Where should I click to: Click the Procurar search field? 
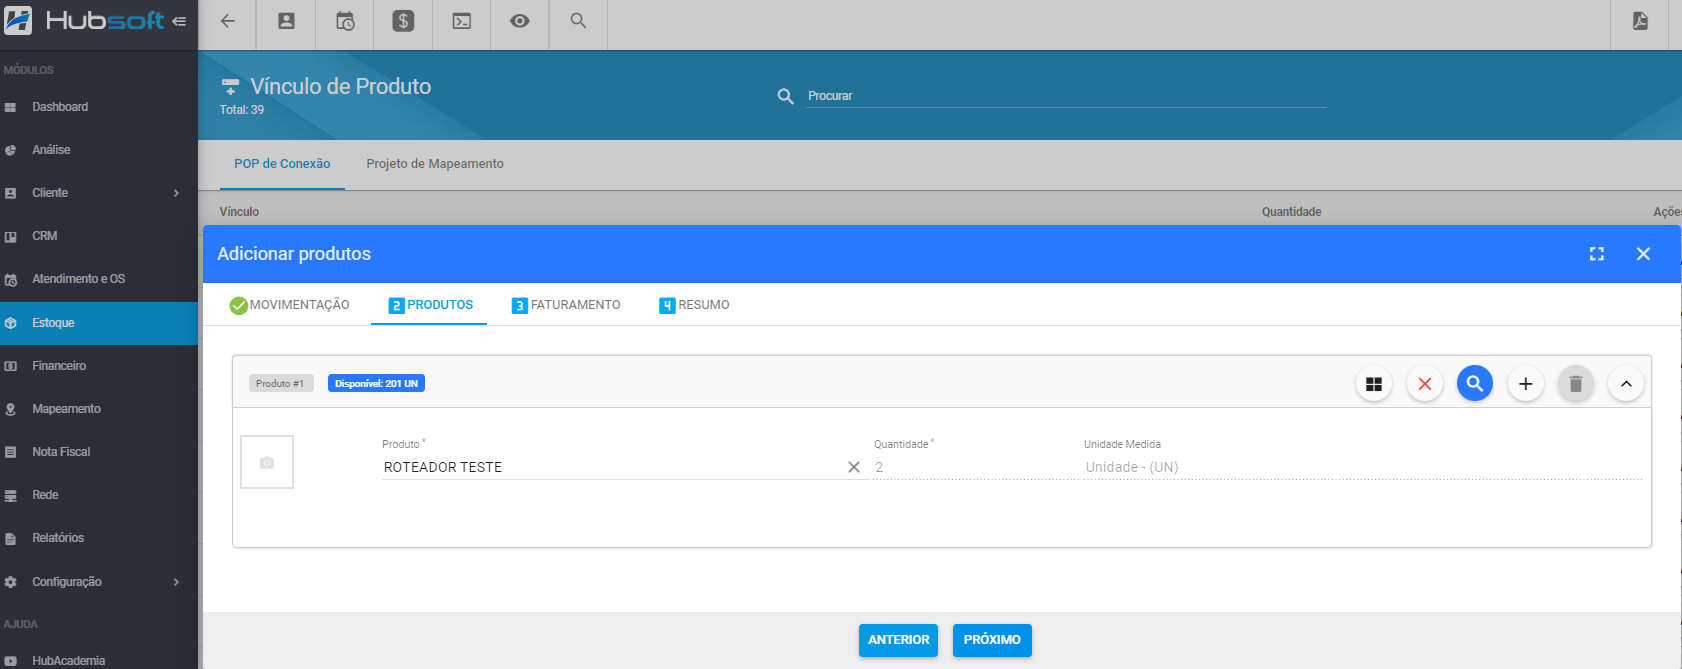[1066, 96]
